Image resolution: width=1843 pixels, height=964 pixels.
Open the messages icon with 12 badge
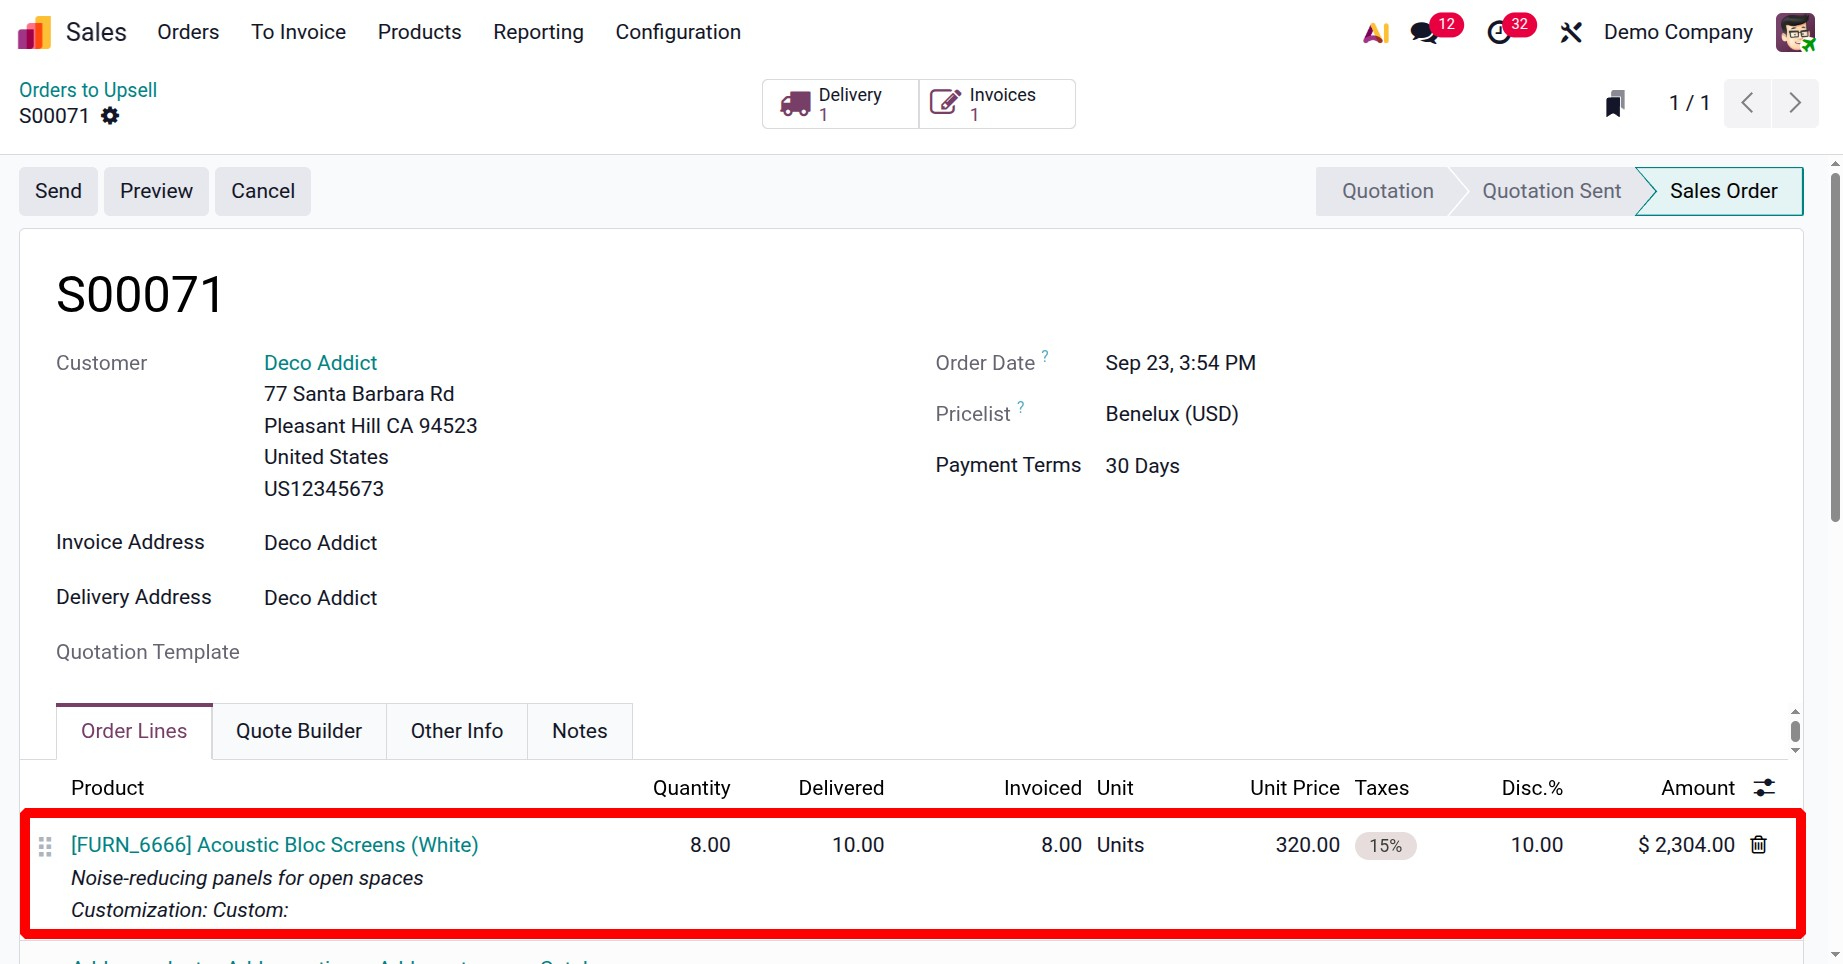click(1424, 32)
